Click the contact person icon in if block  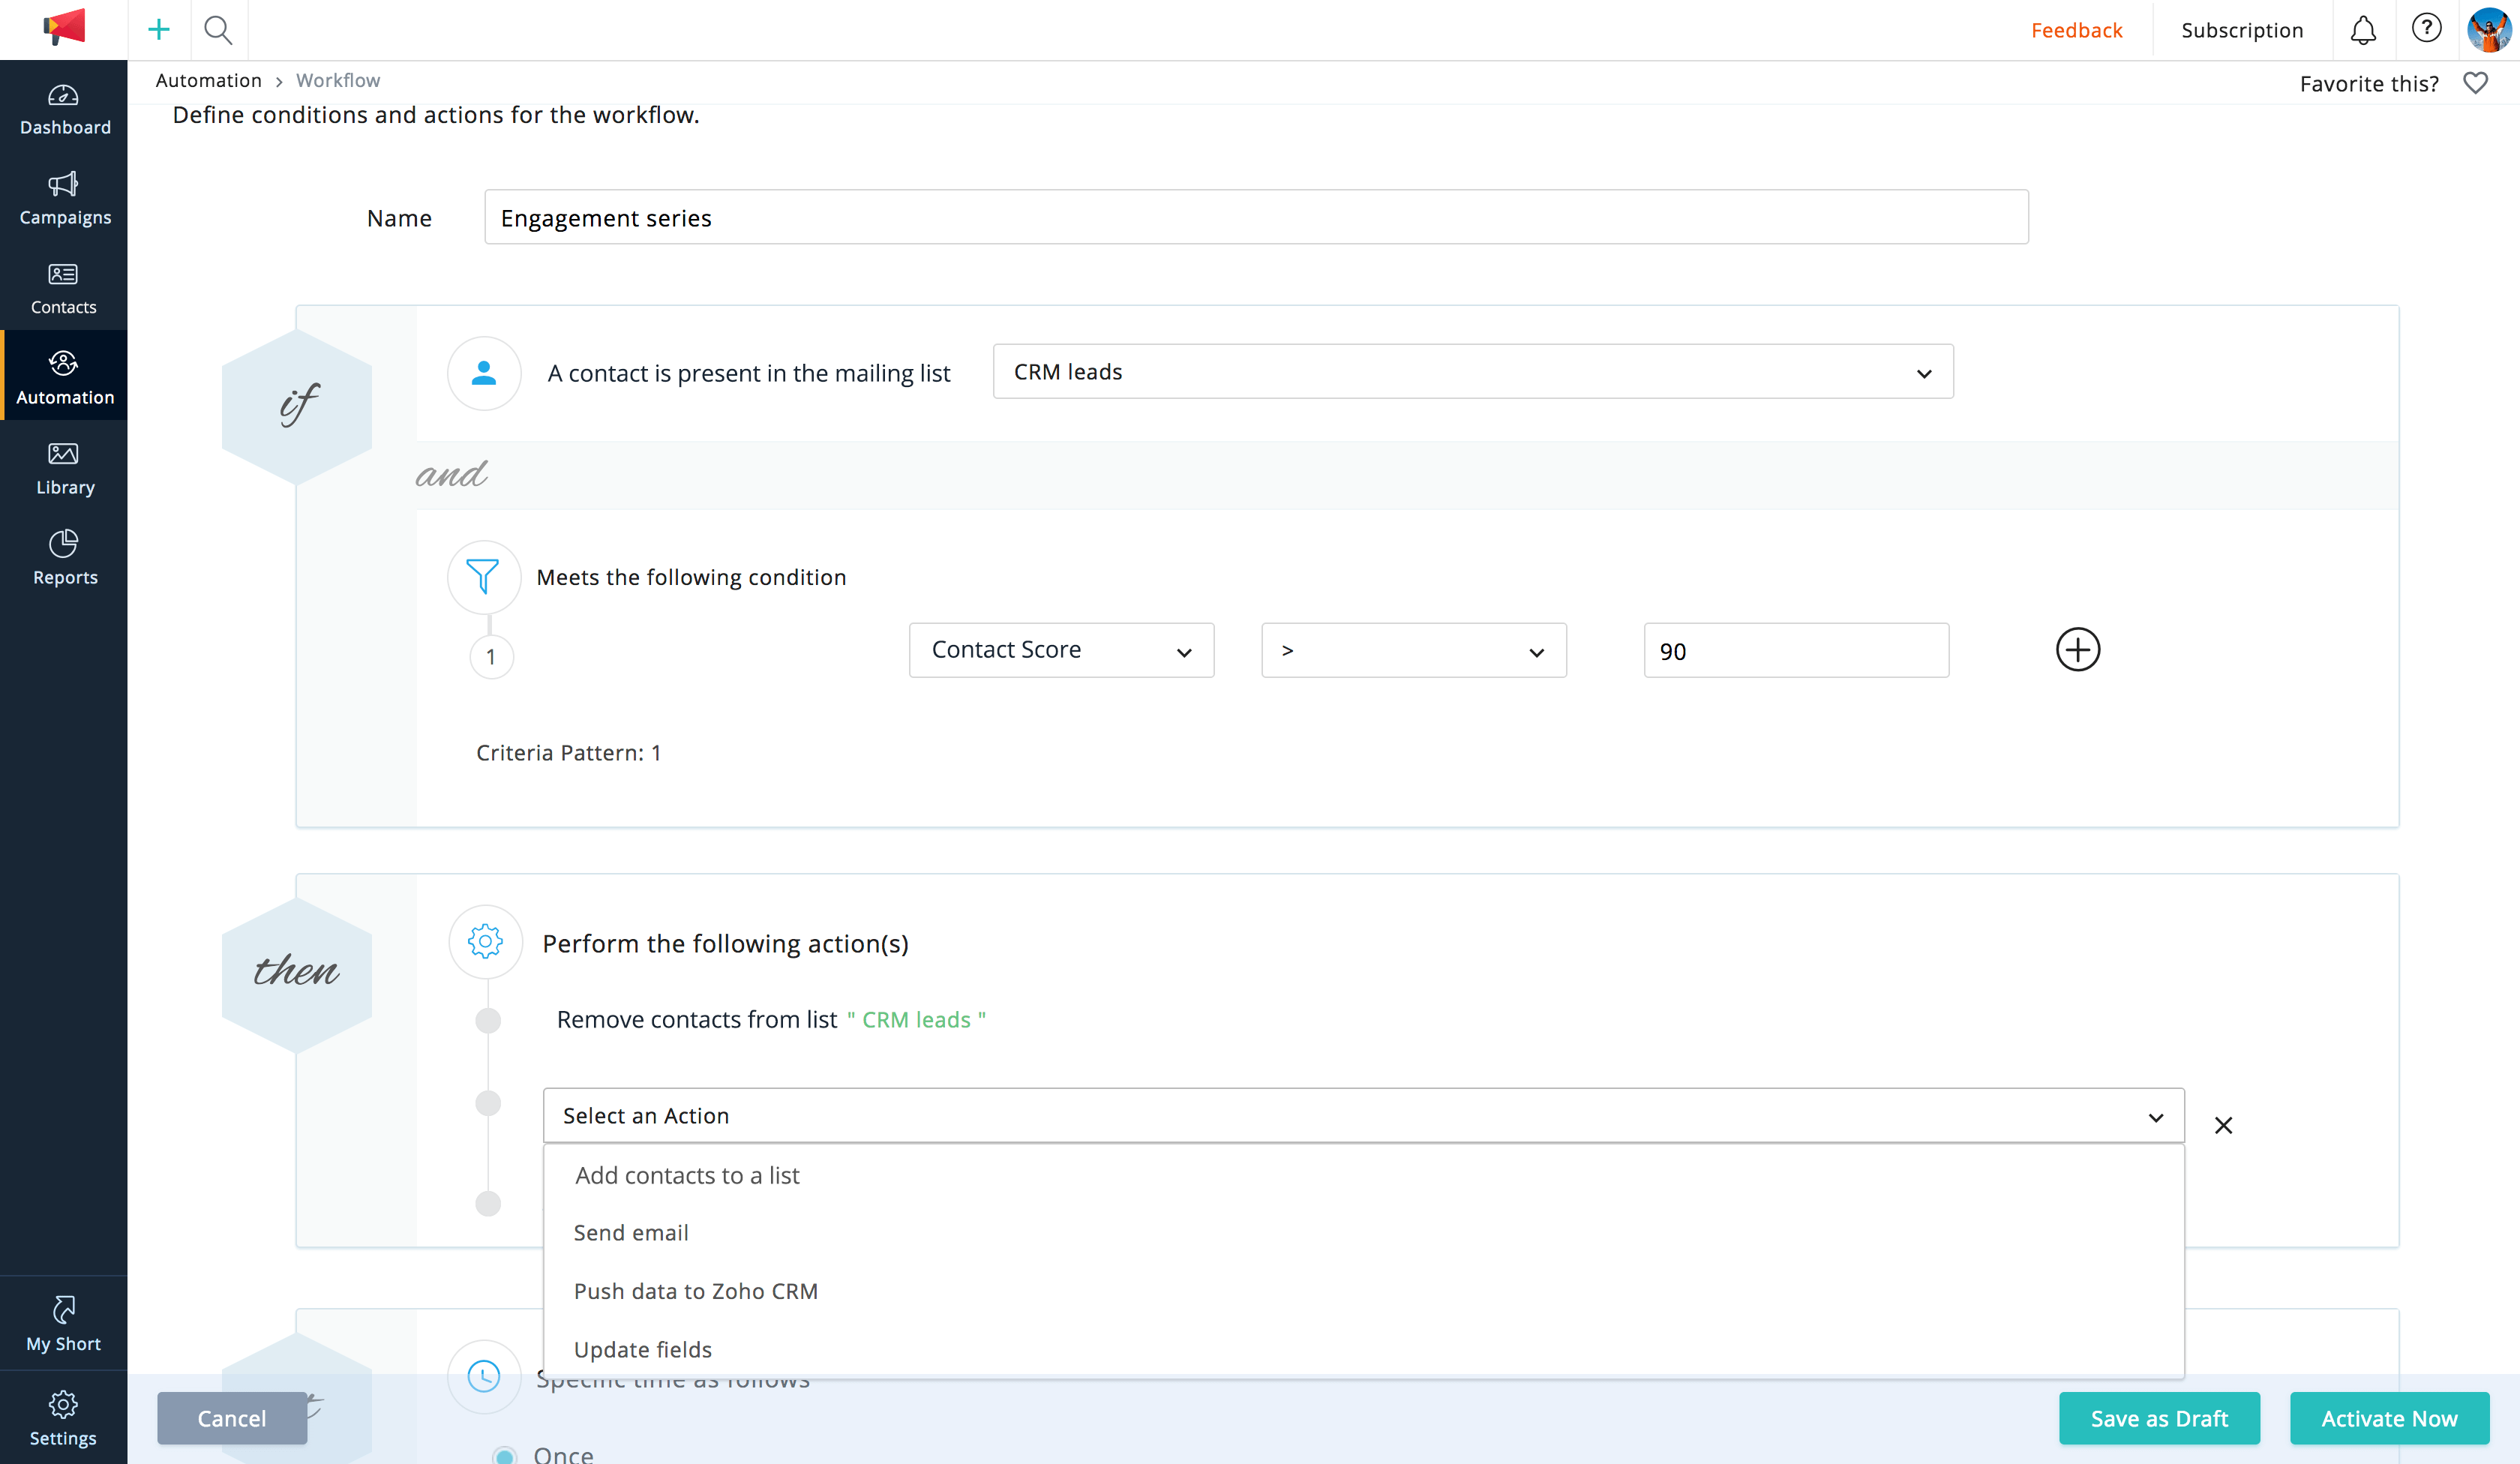(x=484, y=373)
